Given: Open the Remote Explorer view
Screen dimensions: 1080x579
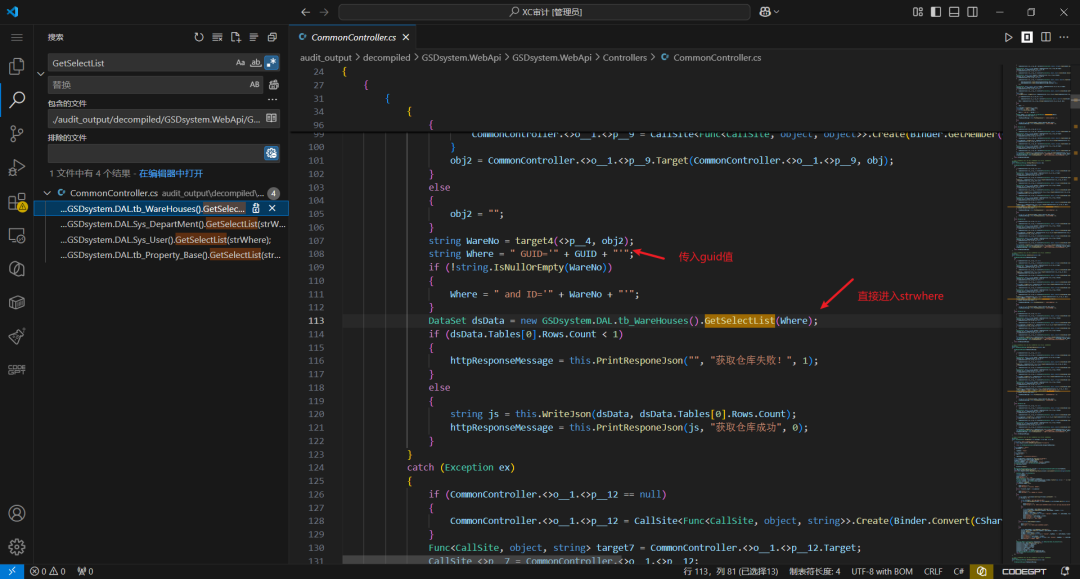Looking at the screenshot, I should click(17, 235).
